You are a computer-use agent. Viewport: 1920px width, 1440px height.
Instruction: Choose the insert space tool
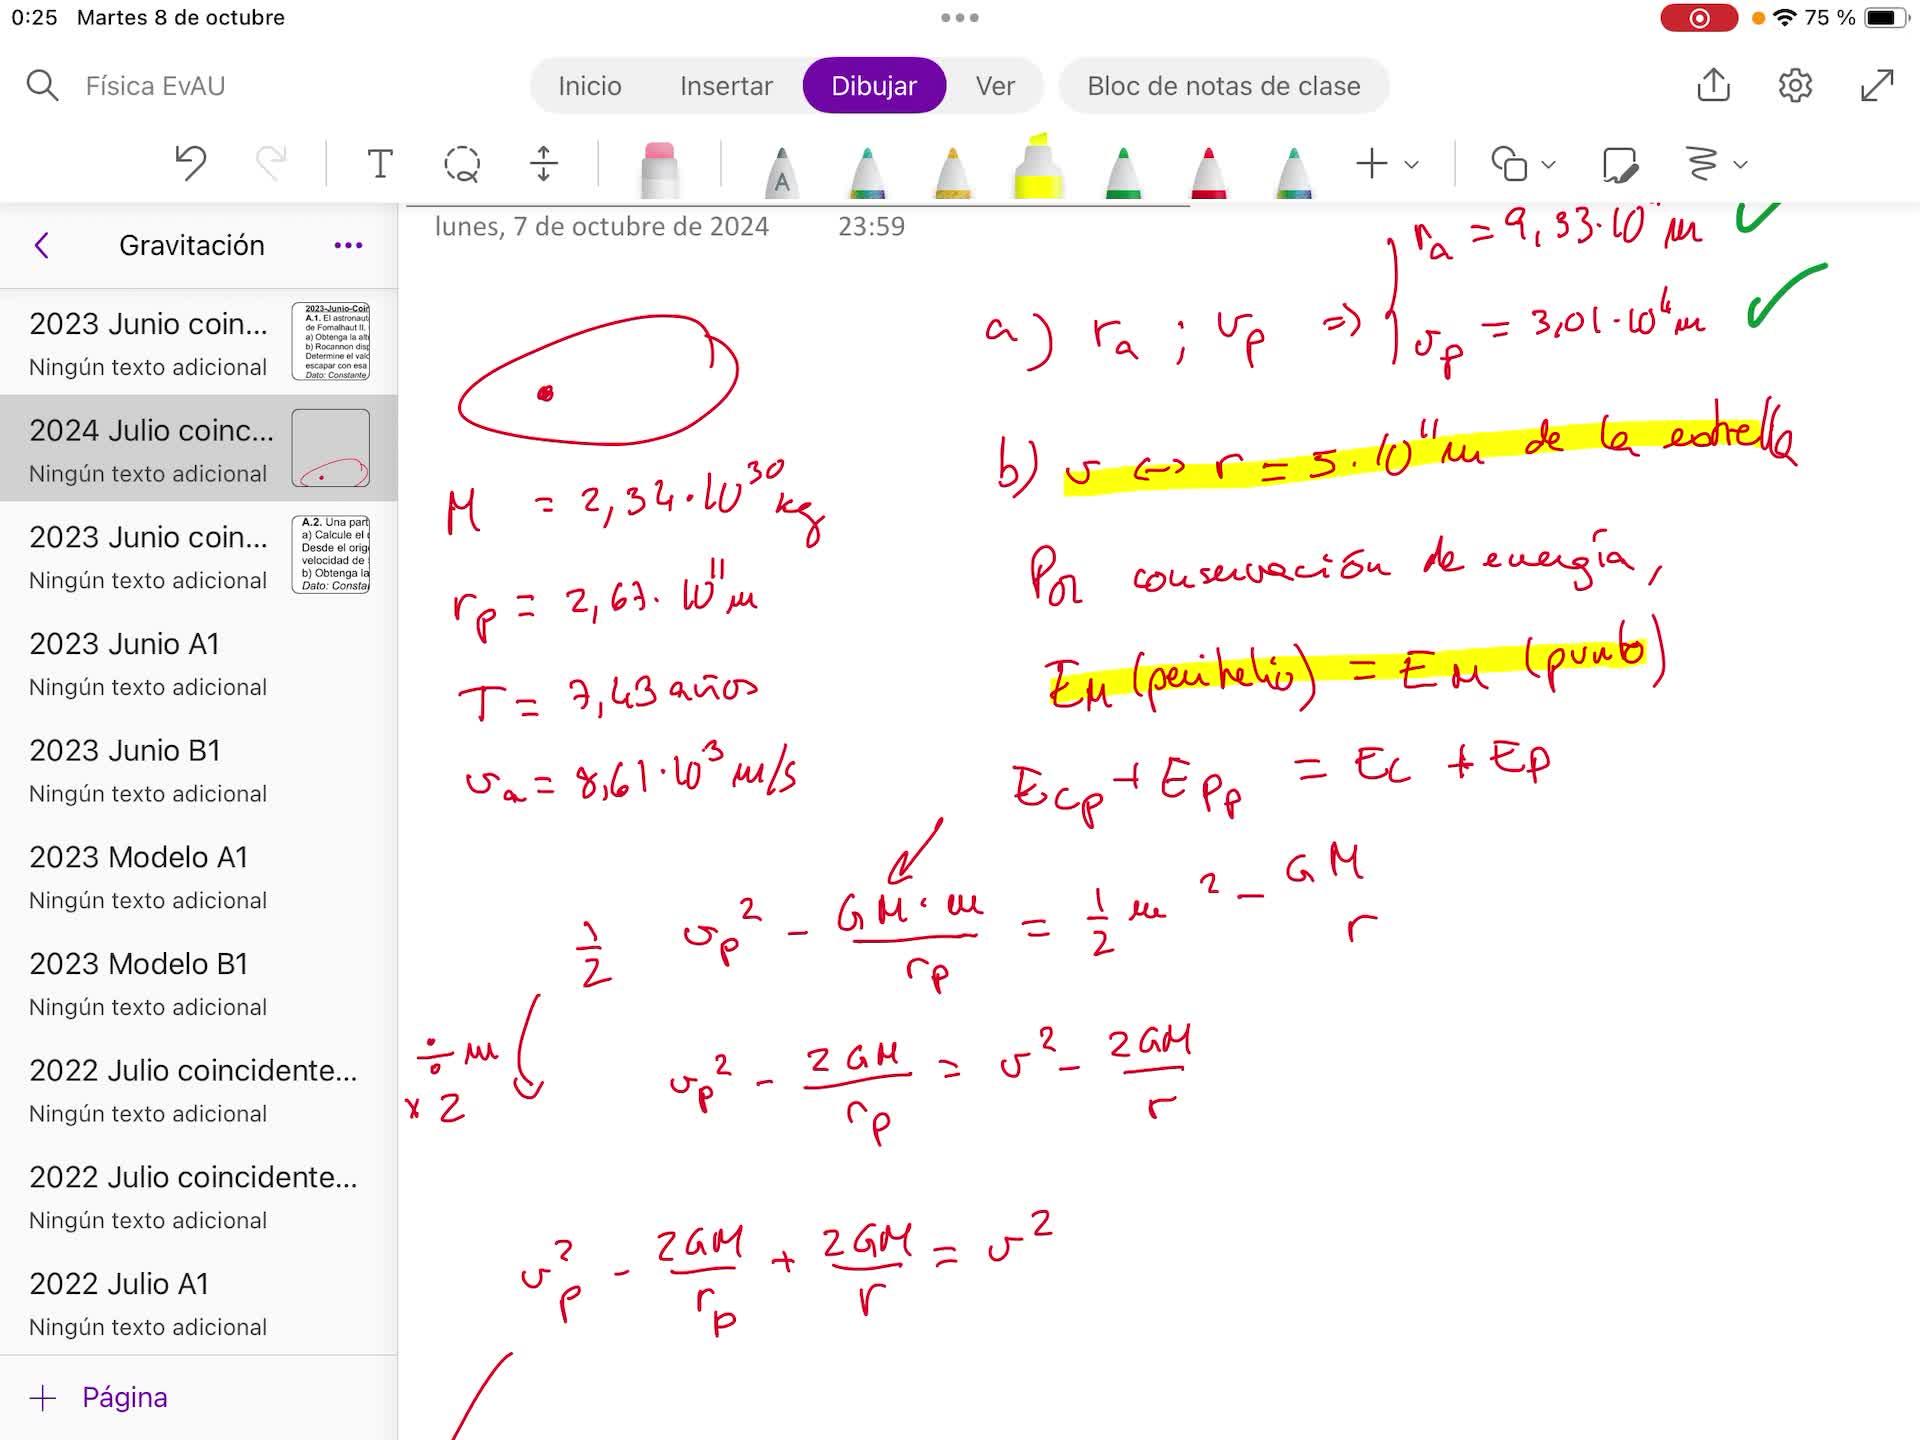pos(543,163)
